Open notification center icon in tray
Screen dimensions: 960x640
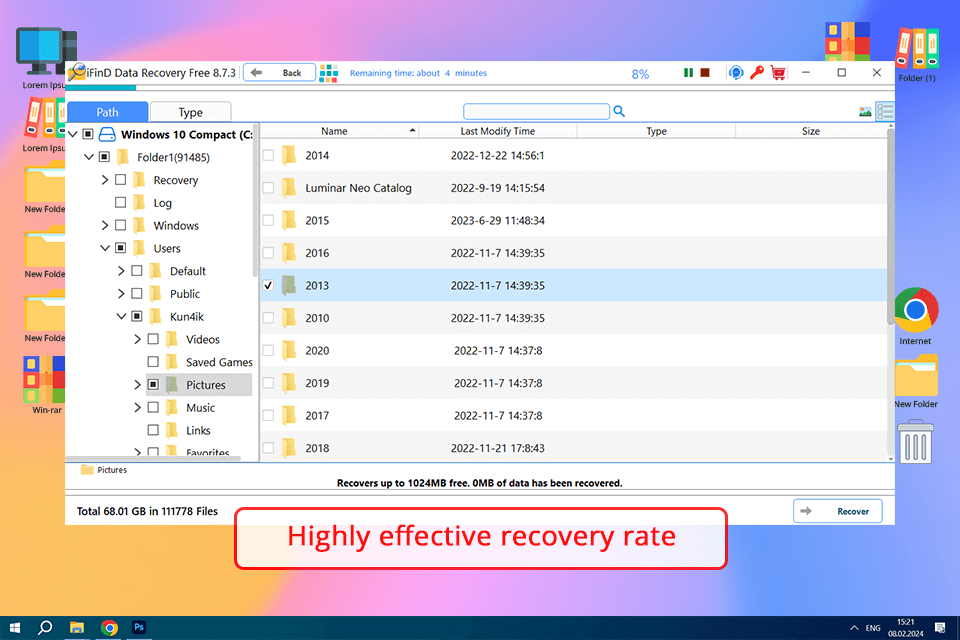click(x=940, y=628)
